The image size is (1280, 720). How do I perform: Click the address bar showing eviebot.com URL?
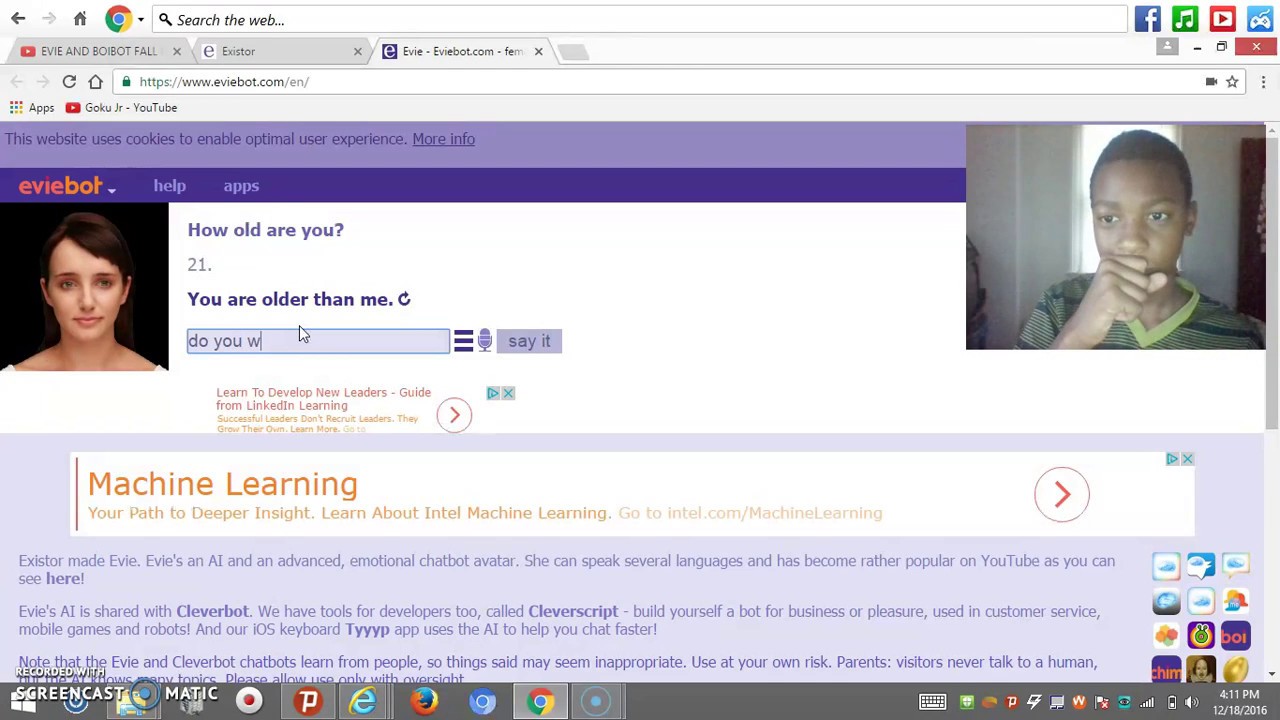(x=660, y=82)
